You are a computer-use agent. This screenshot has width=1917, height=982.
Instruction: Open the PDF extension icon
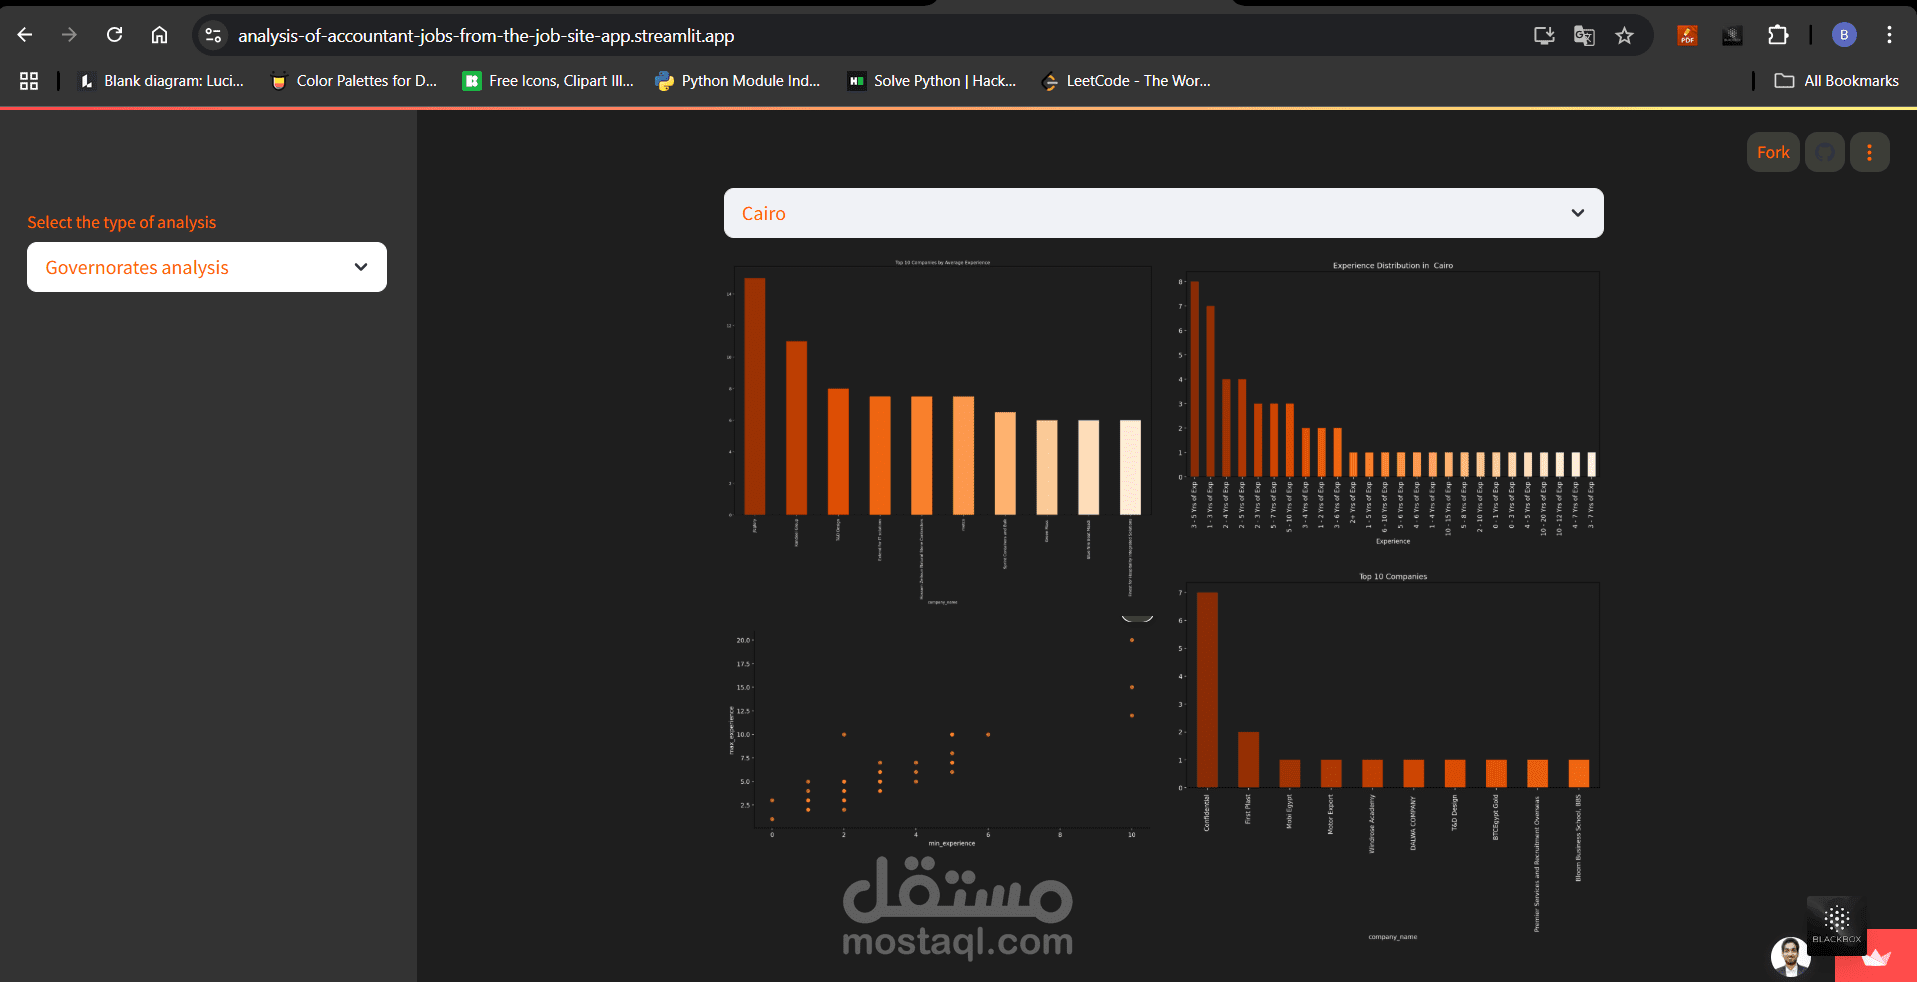pos(1687,36)
